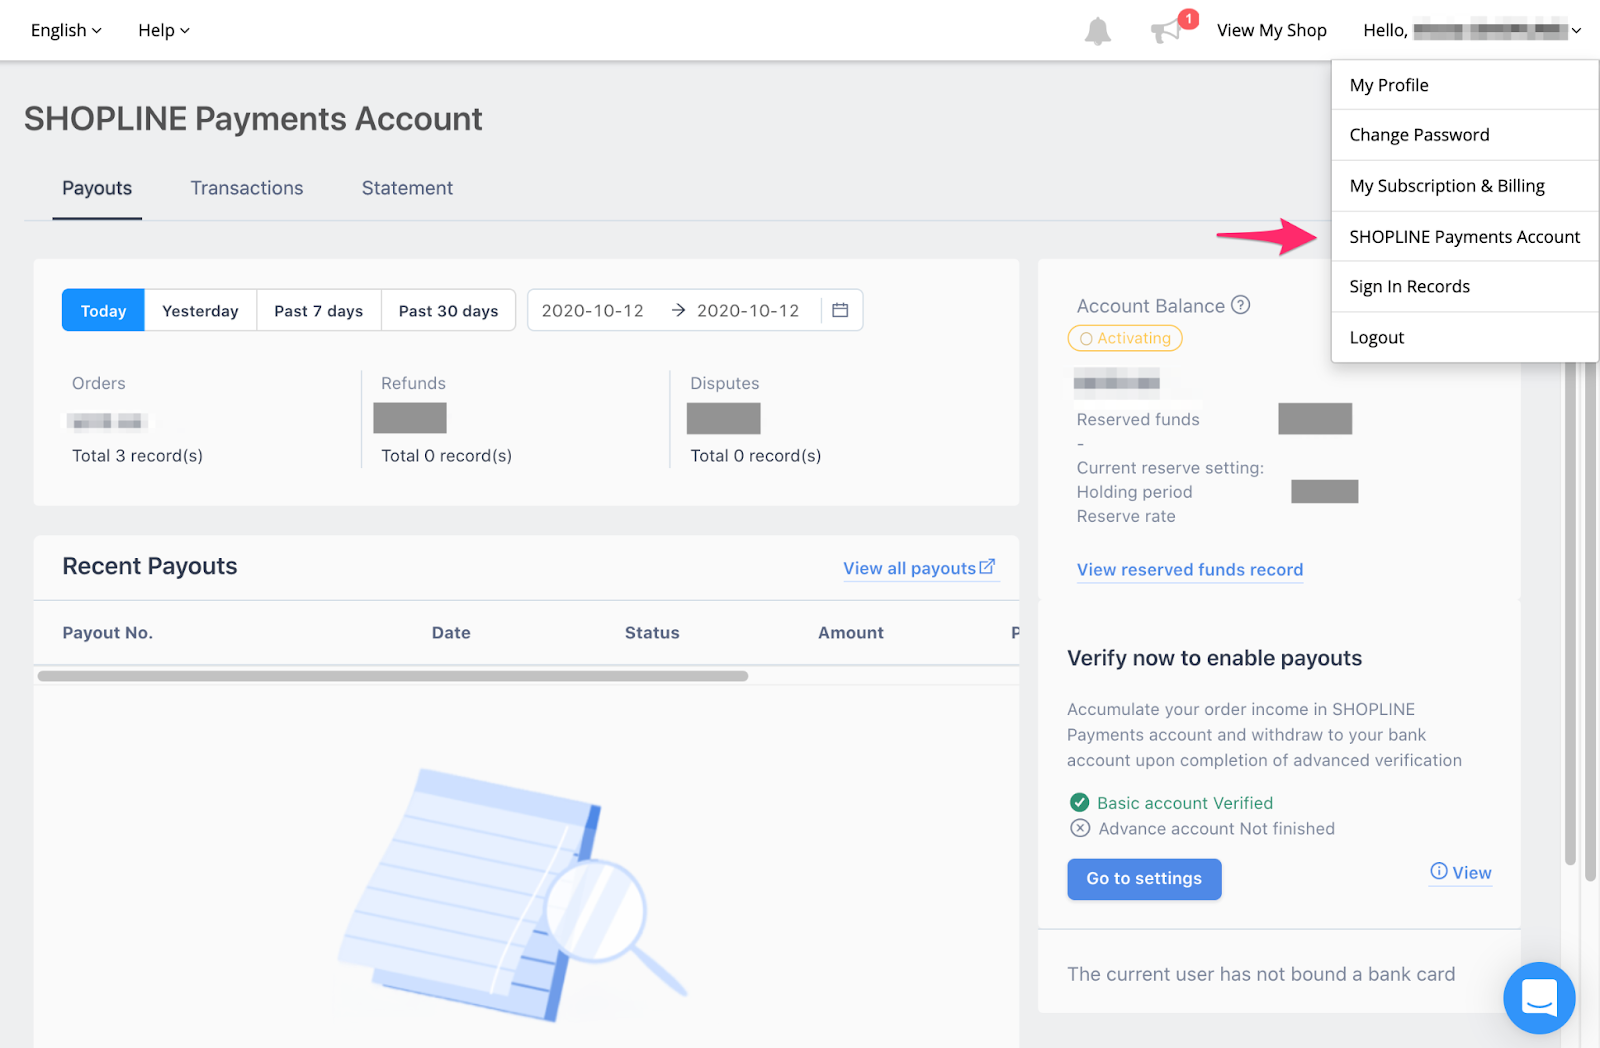Click the Account Balance help question icon
This screenshot has height=1048, width=1600.
click(1240, 305)
